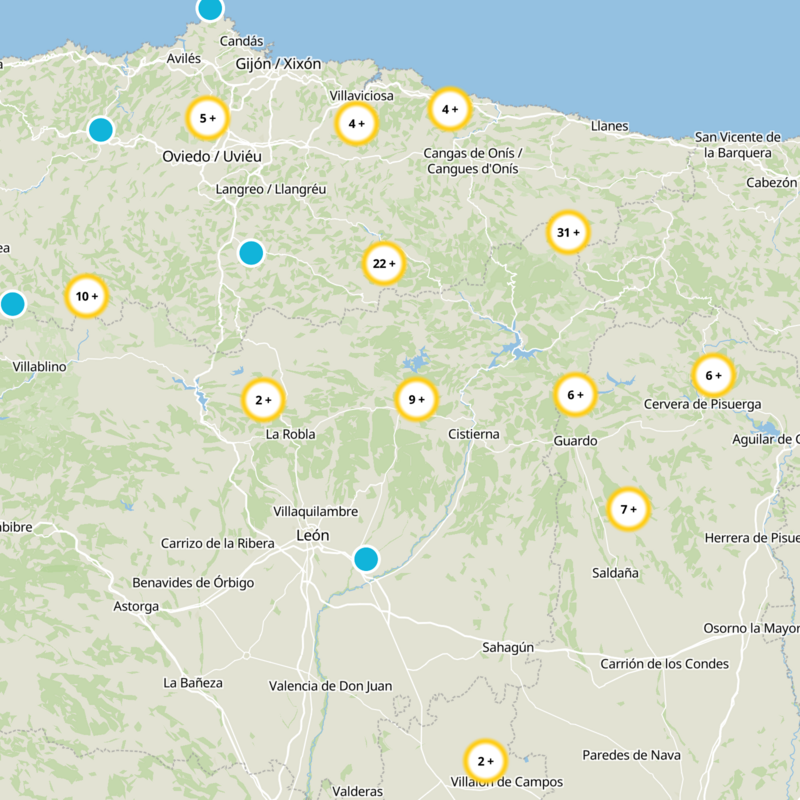
Task: Click the Carrión de los Condes label
Action: click(664, 664)
